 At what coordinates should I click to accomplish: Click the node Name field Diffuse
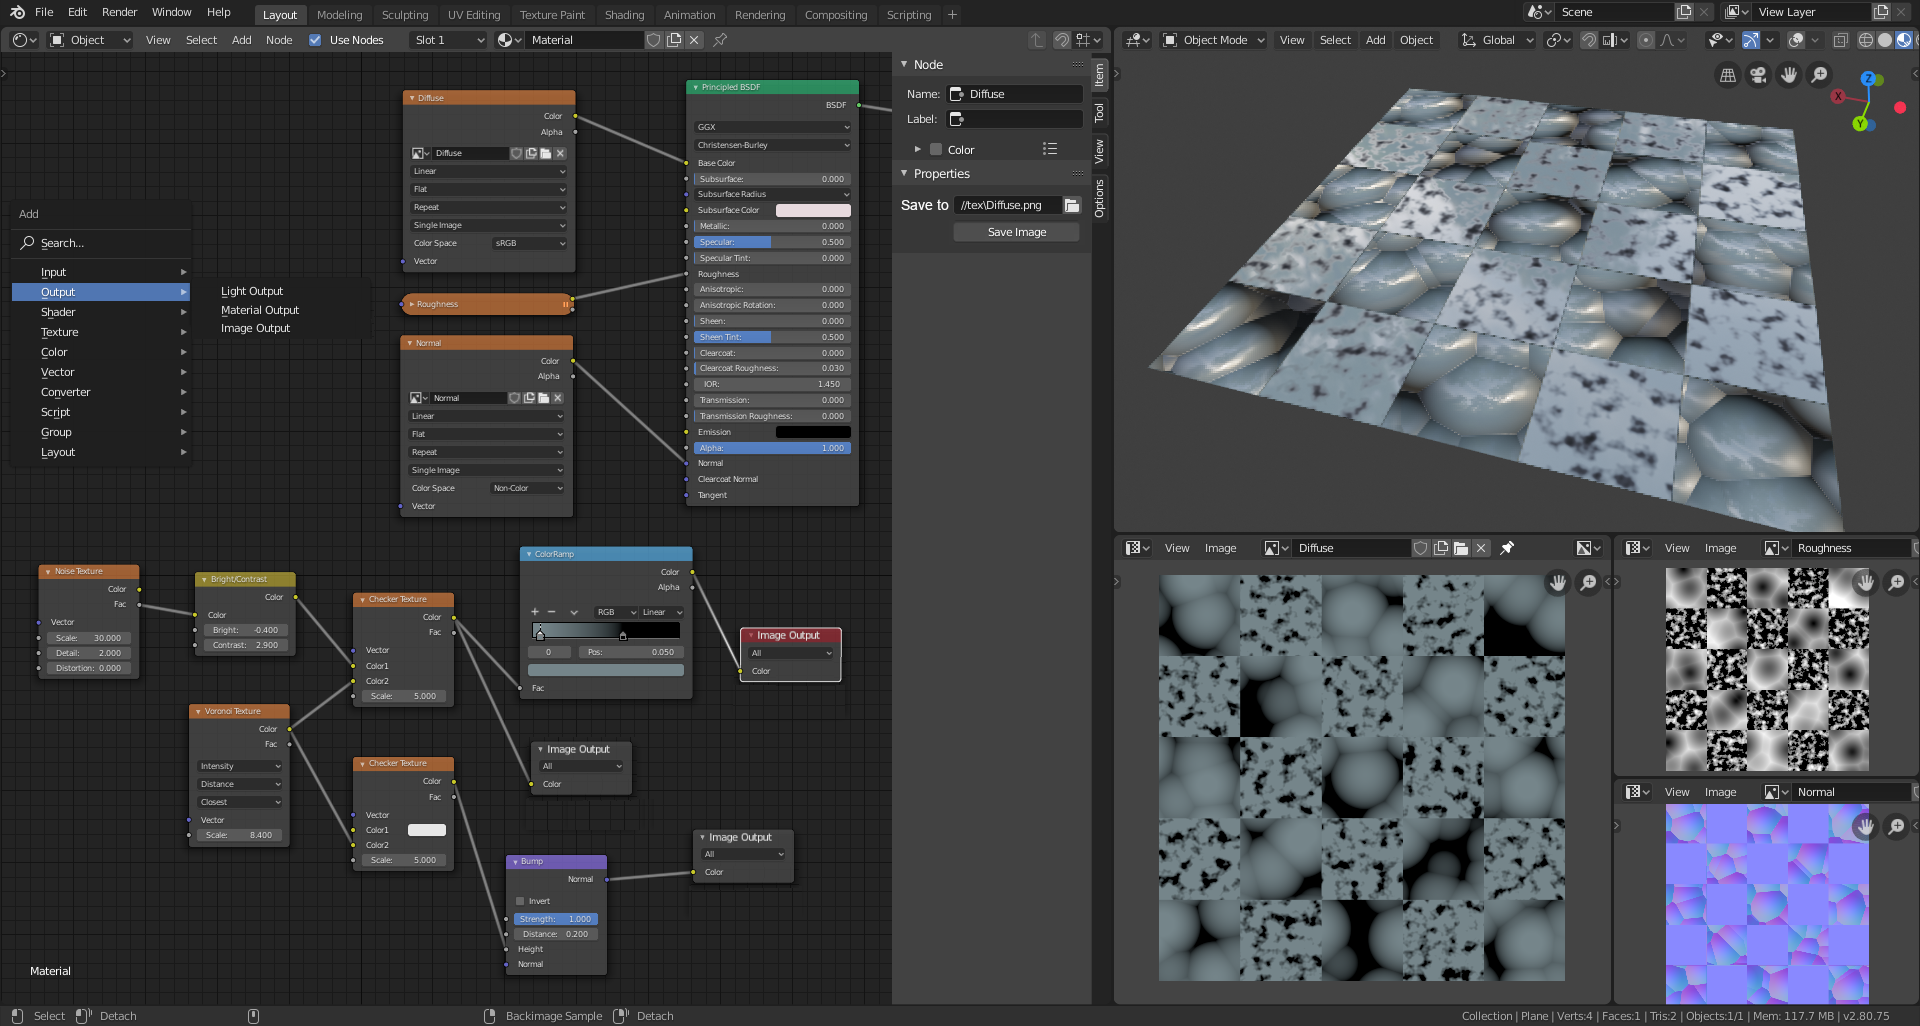(x=1015, y=94)
